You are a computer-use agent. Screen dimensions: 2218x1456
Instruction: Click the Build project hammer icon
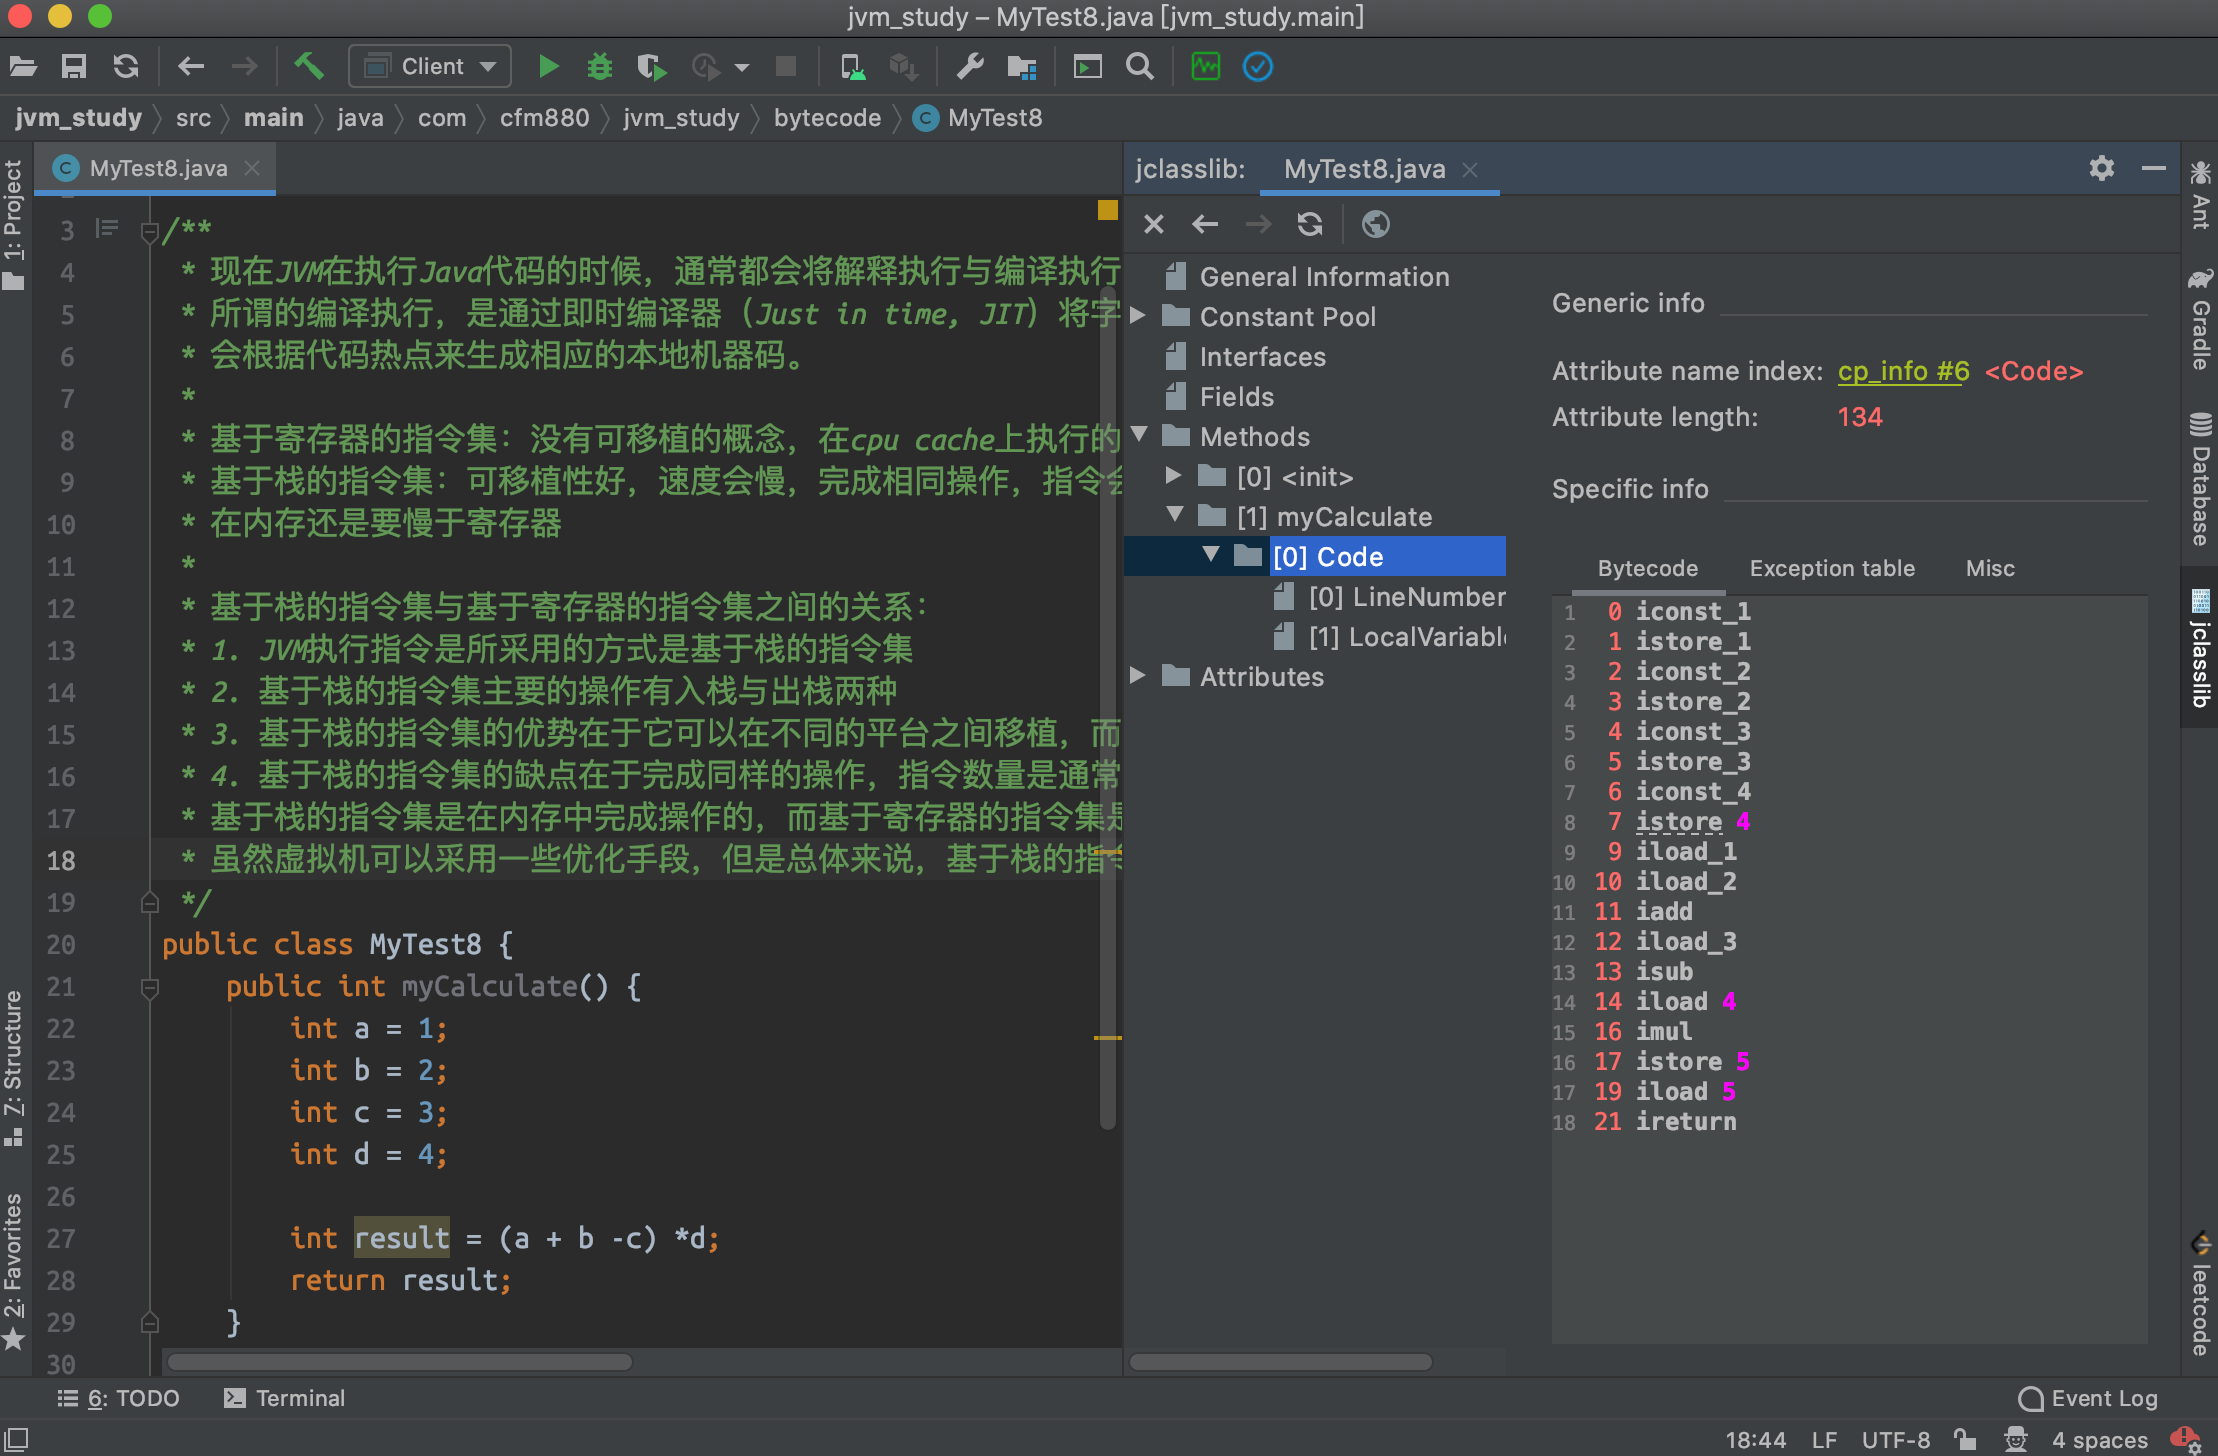click(x=309, y=67)
